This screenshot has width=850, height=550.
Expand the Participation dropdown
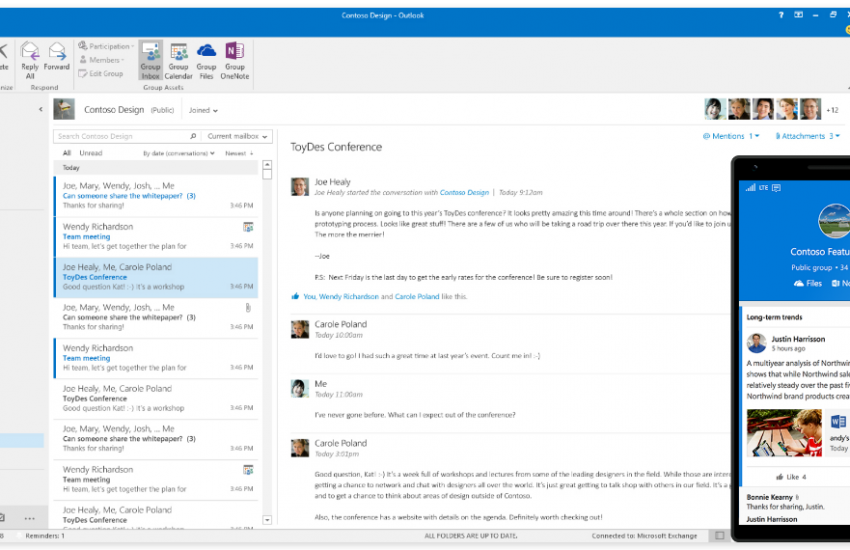pyautogui.click(x=106, y=46)
